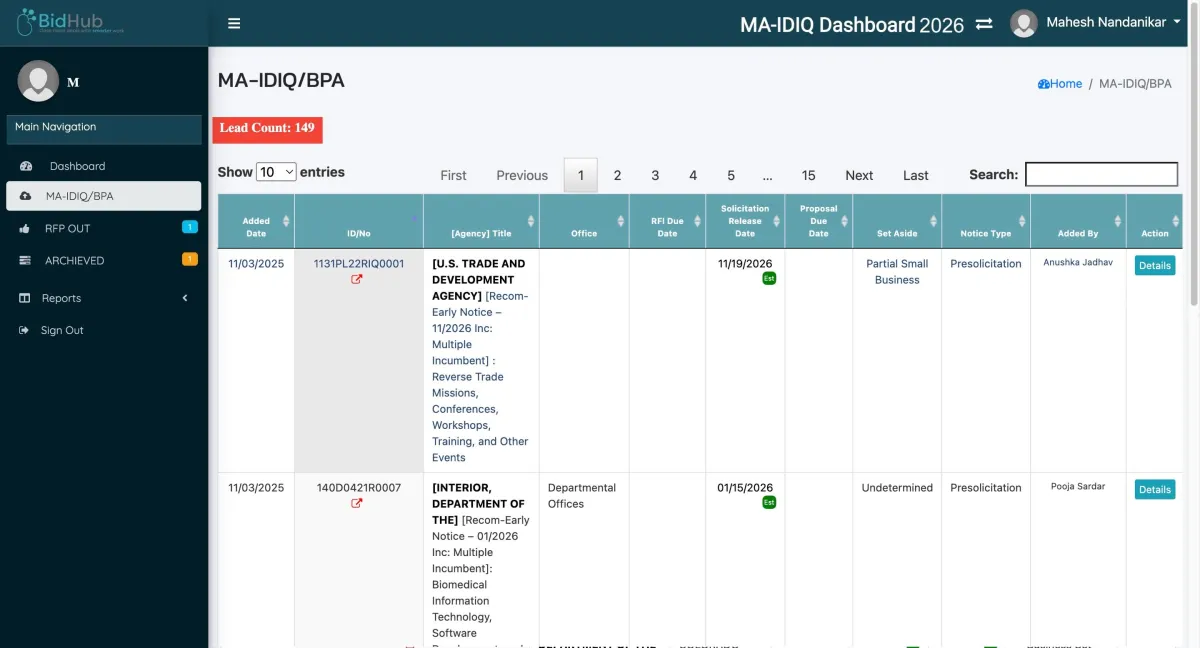This screenshot has height=648, width=1200.
Task: Click the ARCHIEVED orange count badge
Action: point(190,259)
